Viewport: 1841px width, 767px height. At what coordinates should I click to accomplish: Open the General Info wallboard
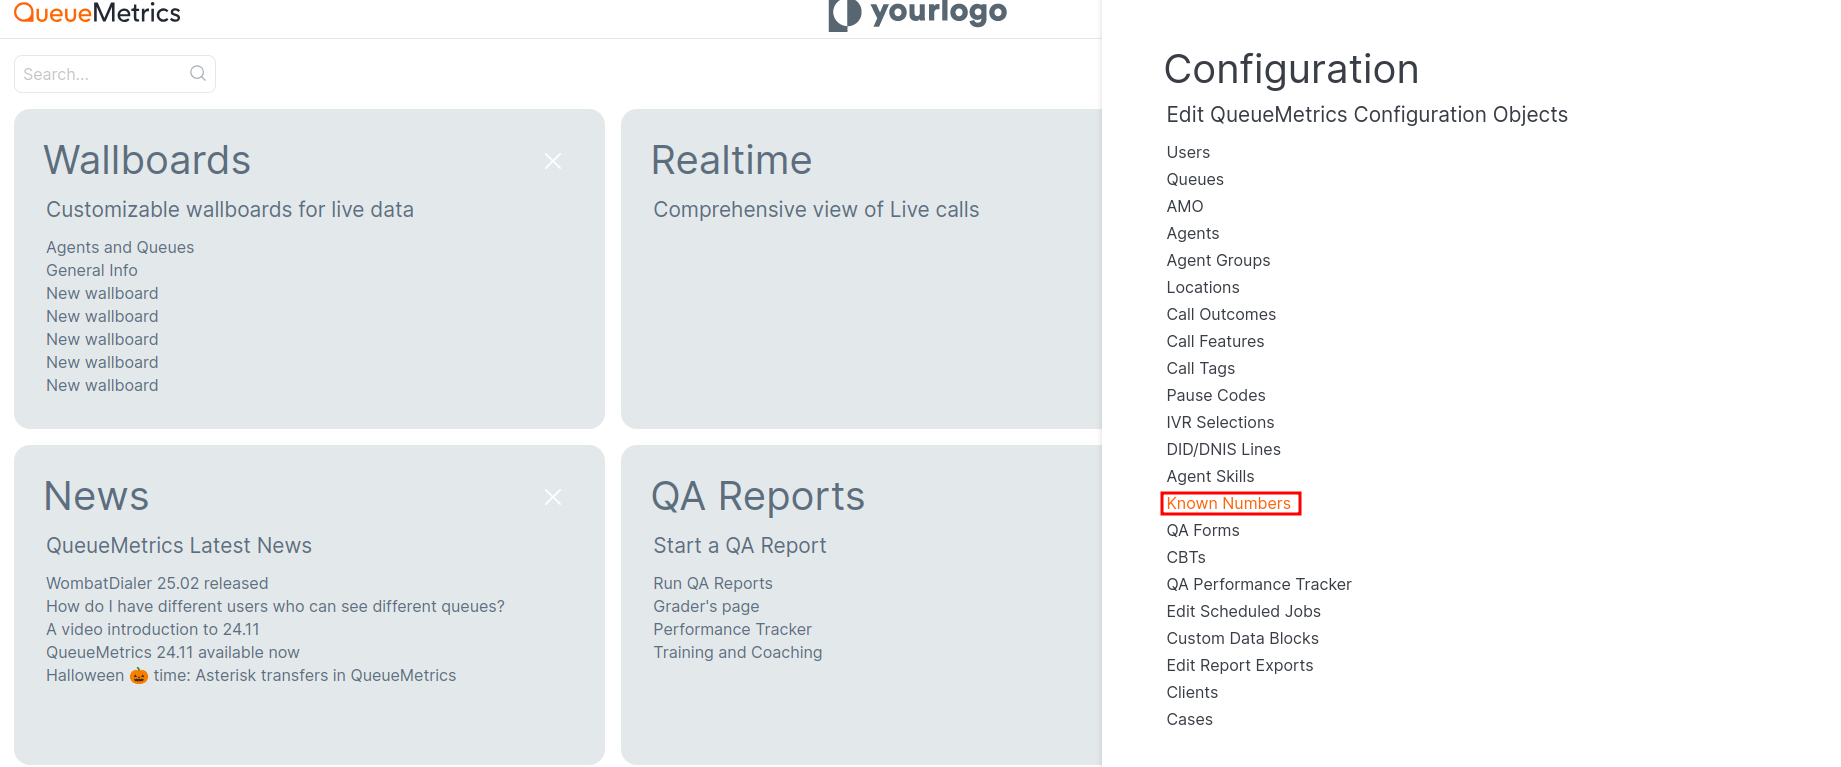(x=92, y=270)
